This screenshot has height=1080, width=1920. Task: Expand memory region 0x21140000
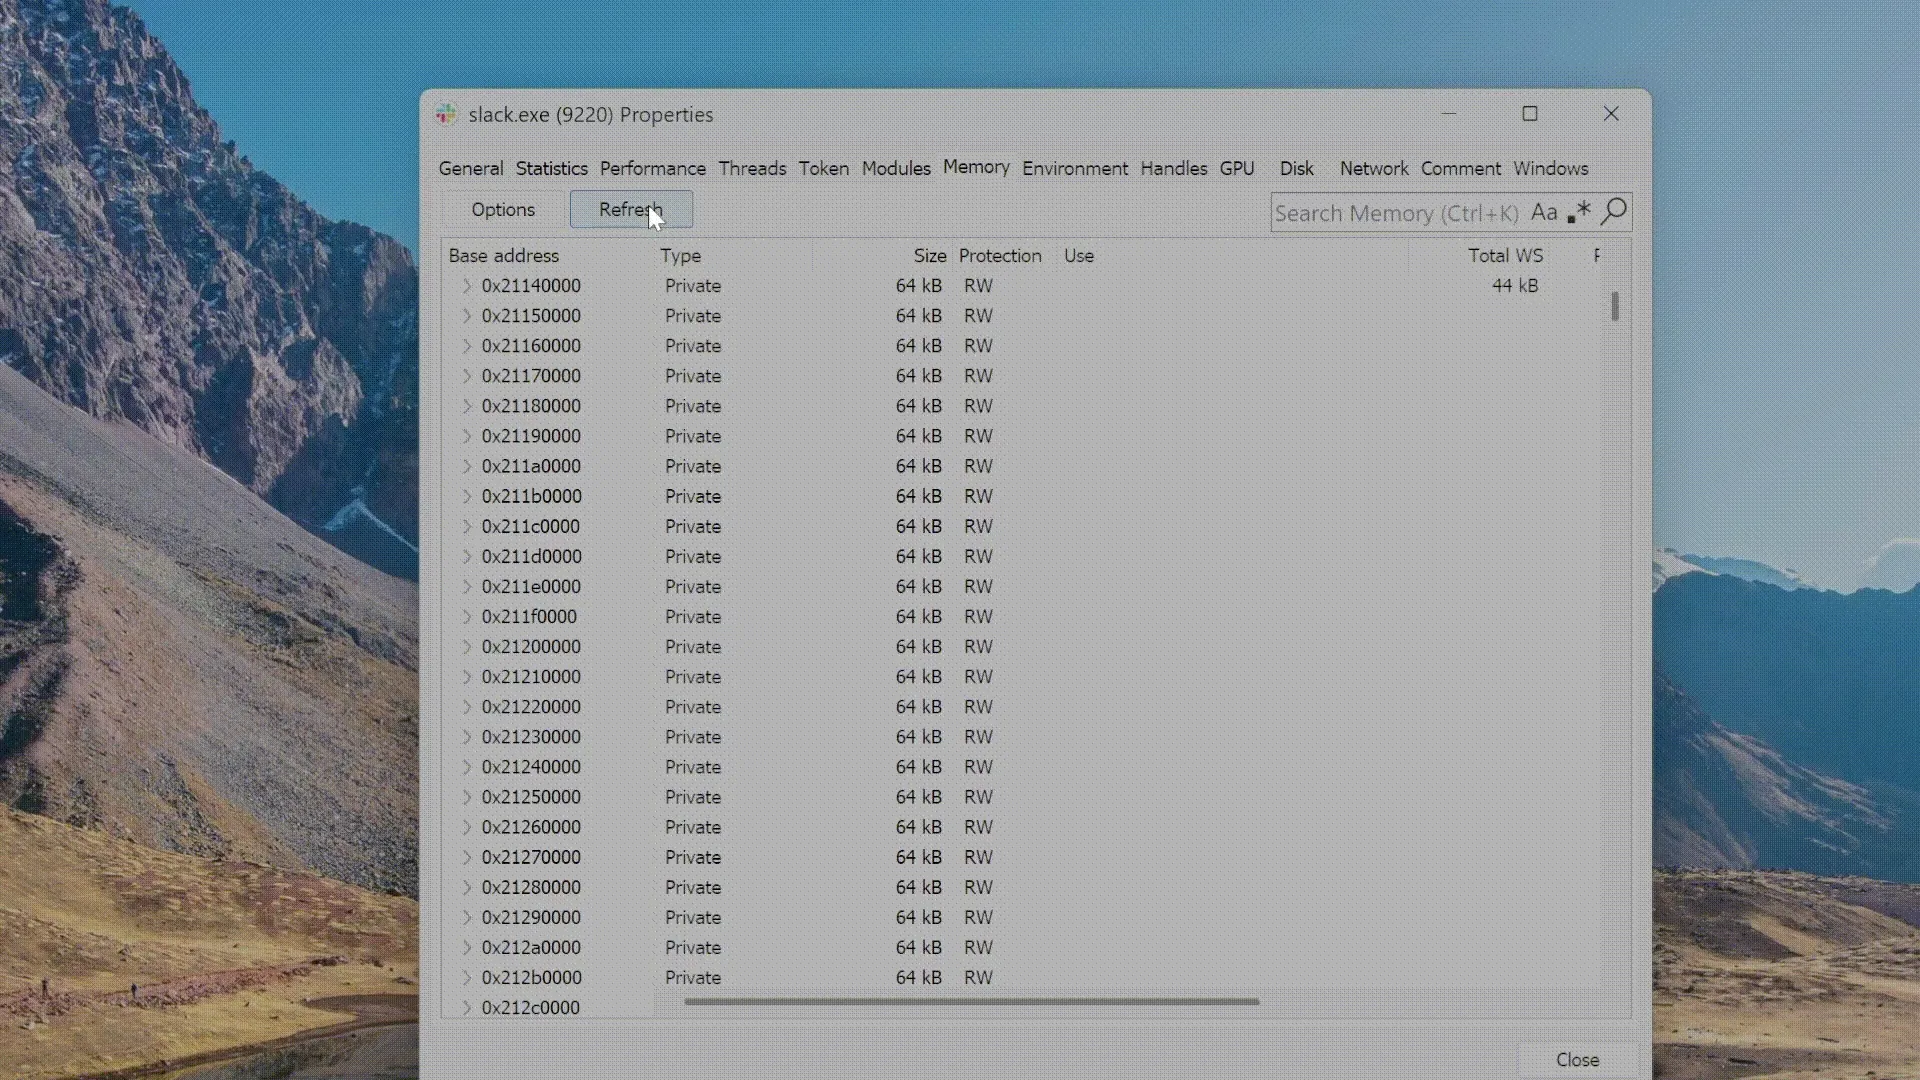click(x=466, y=286)
